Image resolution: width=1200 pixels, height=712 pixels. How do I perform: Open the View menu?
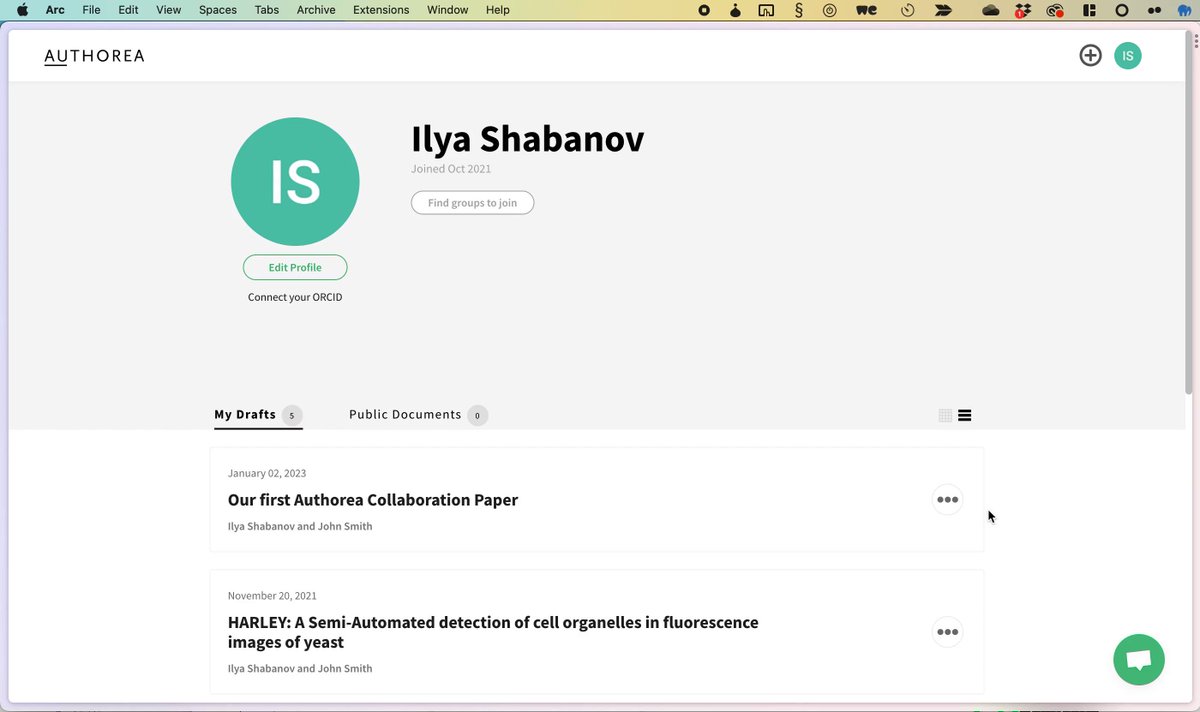pyautogui.click(x=169, y=10)
